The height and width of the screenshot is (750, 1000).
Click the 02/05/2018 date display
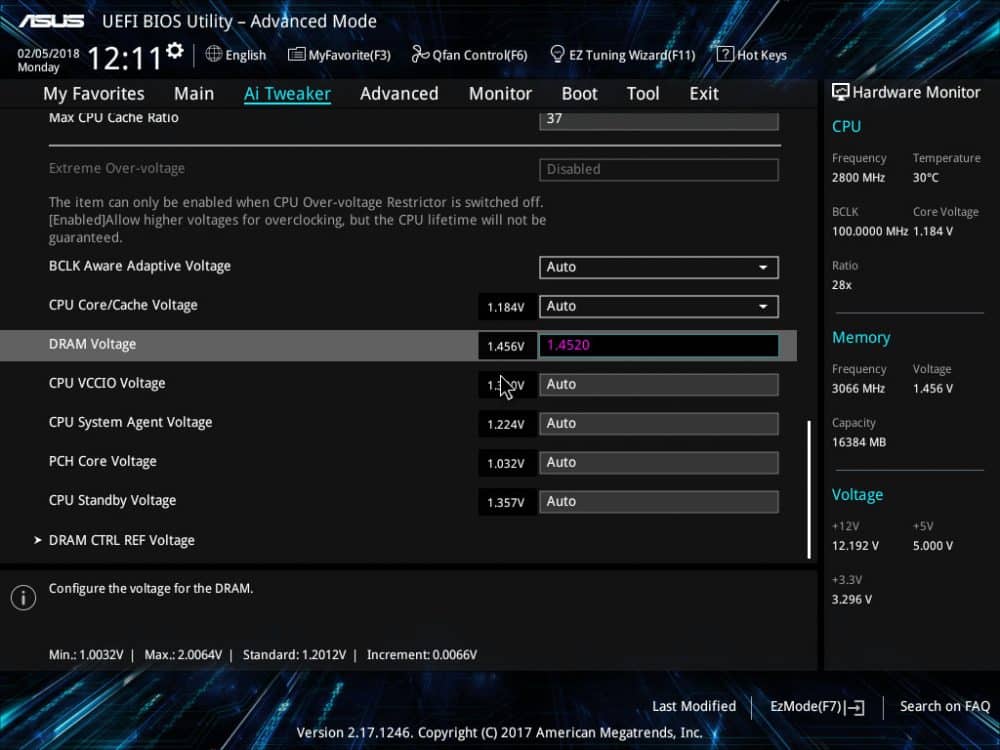tap(48, 54)
